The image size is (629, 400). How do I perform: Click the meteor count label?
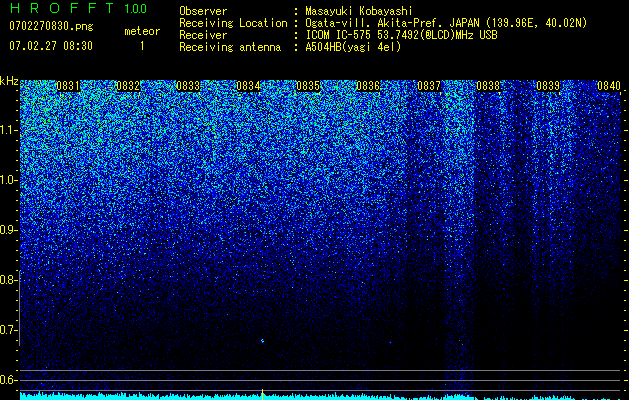[x=142, y=31]
